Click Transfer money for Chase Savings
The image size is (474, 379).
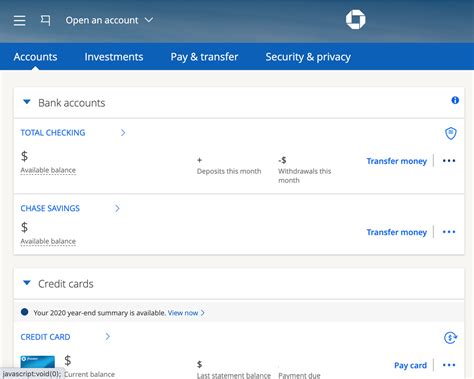(x=397, y=232)
